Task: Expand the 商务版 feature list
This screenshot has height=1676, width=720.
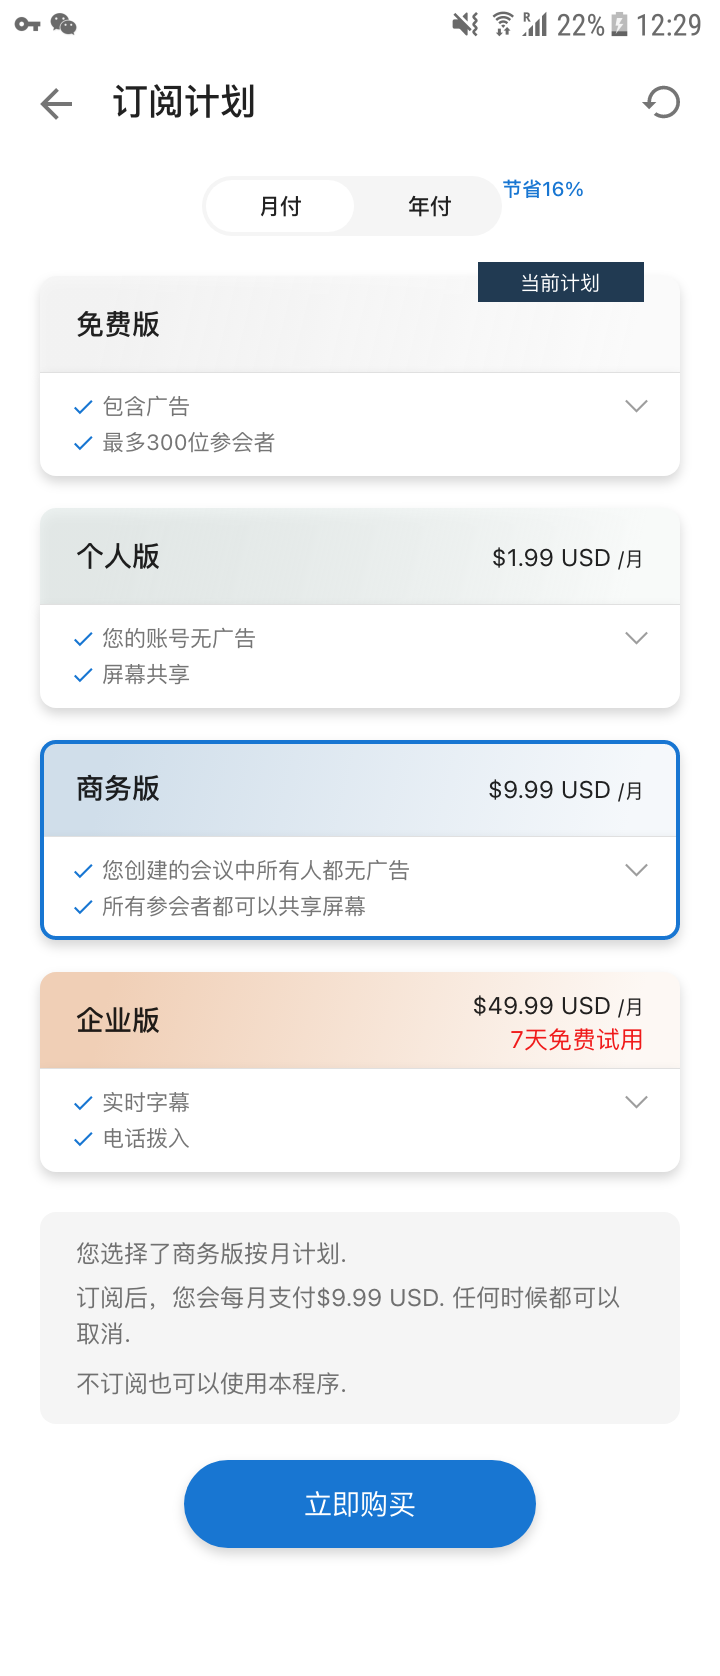Action: 636,870
